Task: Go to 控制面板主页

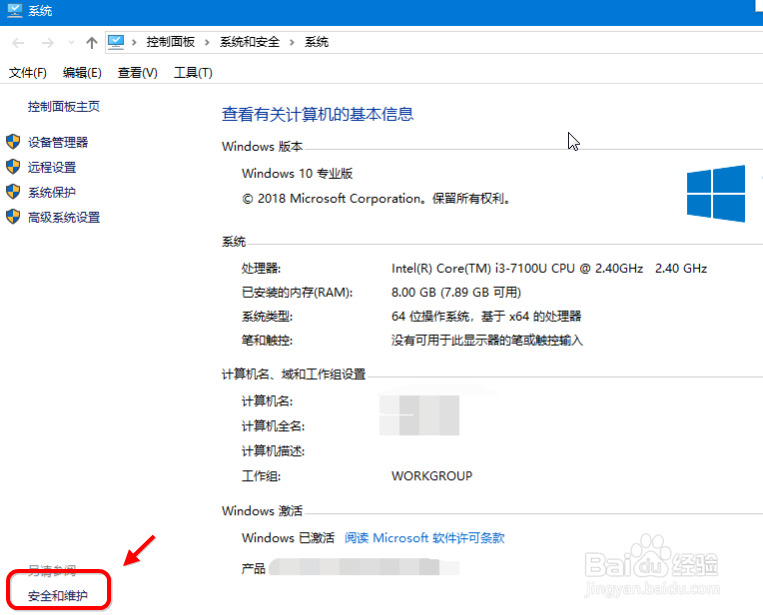Action: coord(64,107)
